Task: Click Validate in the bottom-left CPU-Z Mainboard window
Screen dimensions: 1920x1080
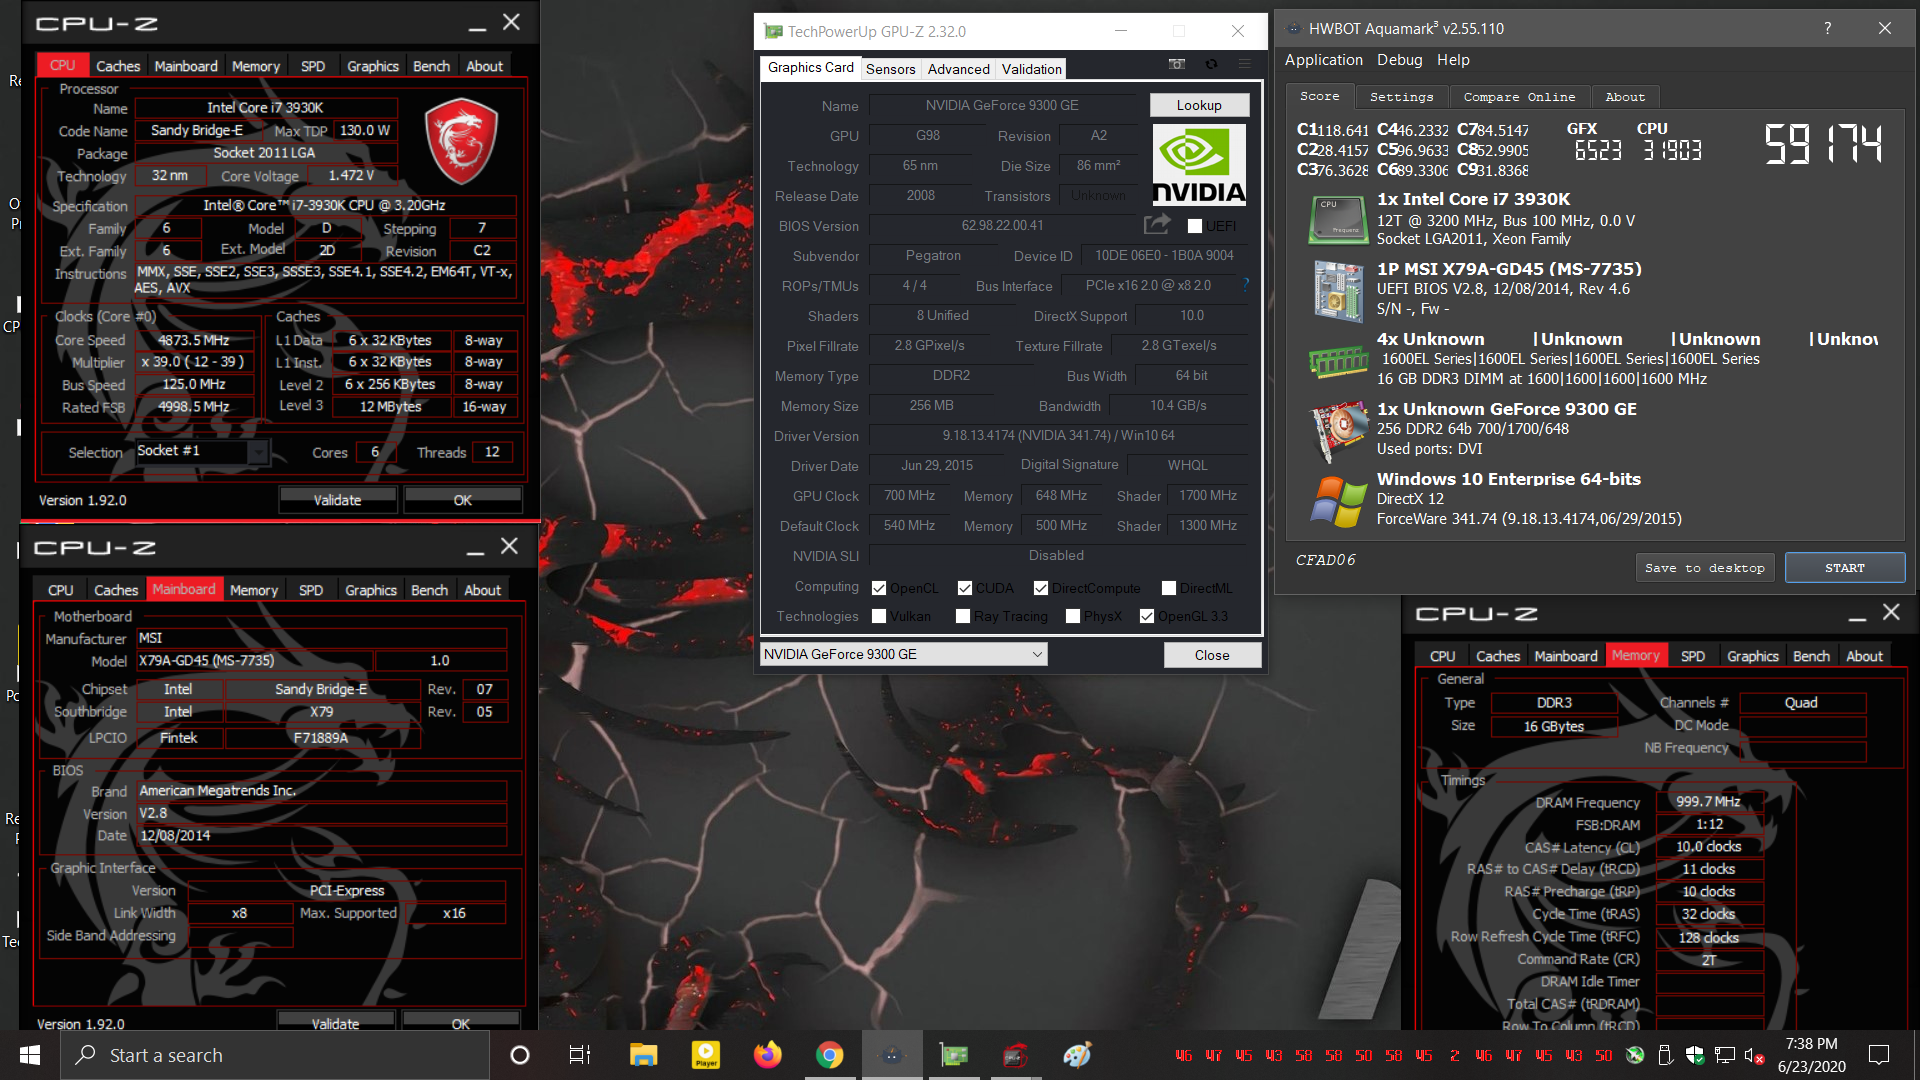Action: tap(335, 1023)
